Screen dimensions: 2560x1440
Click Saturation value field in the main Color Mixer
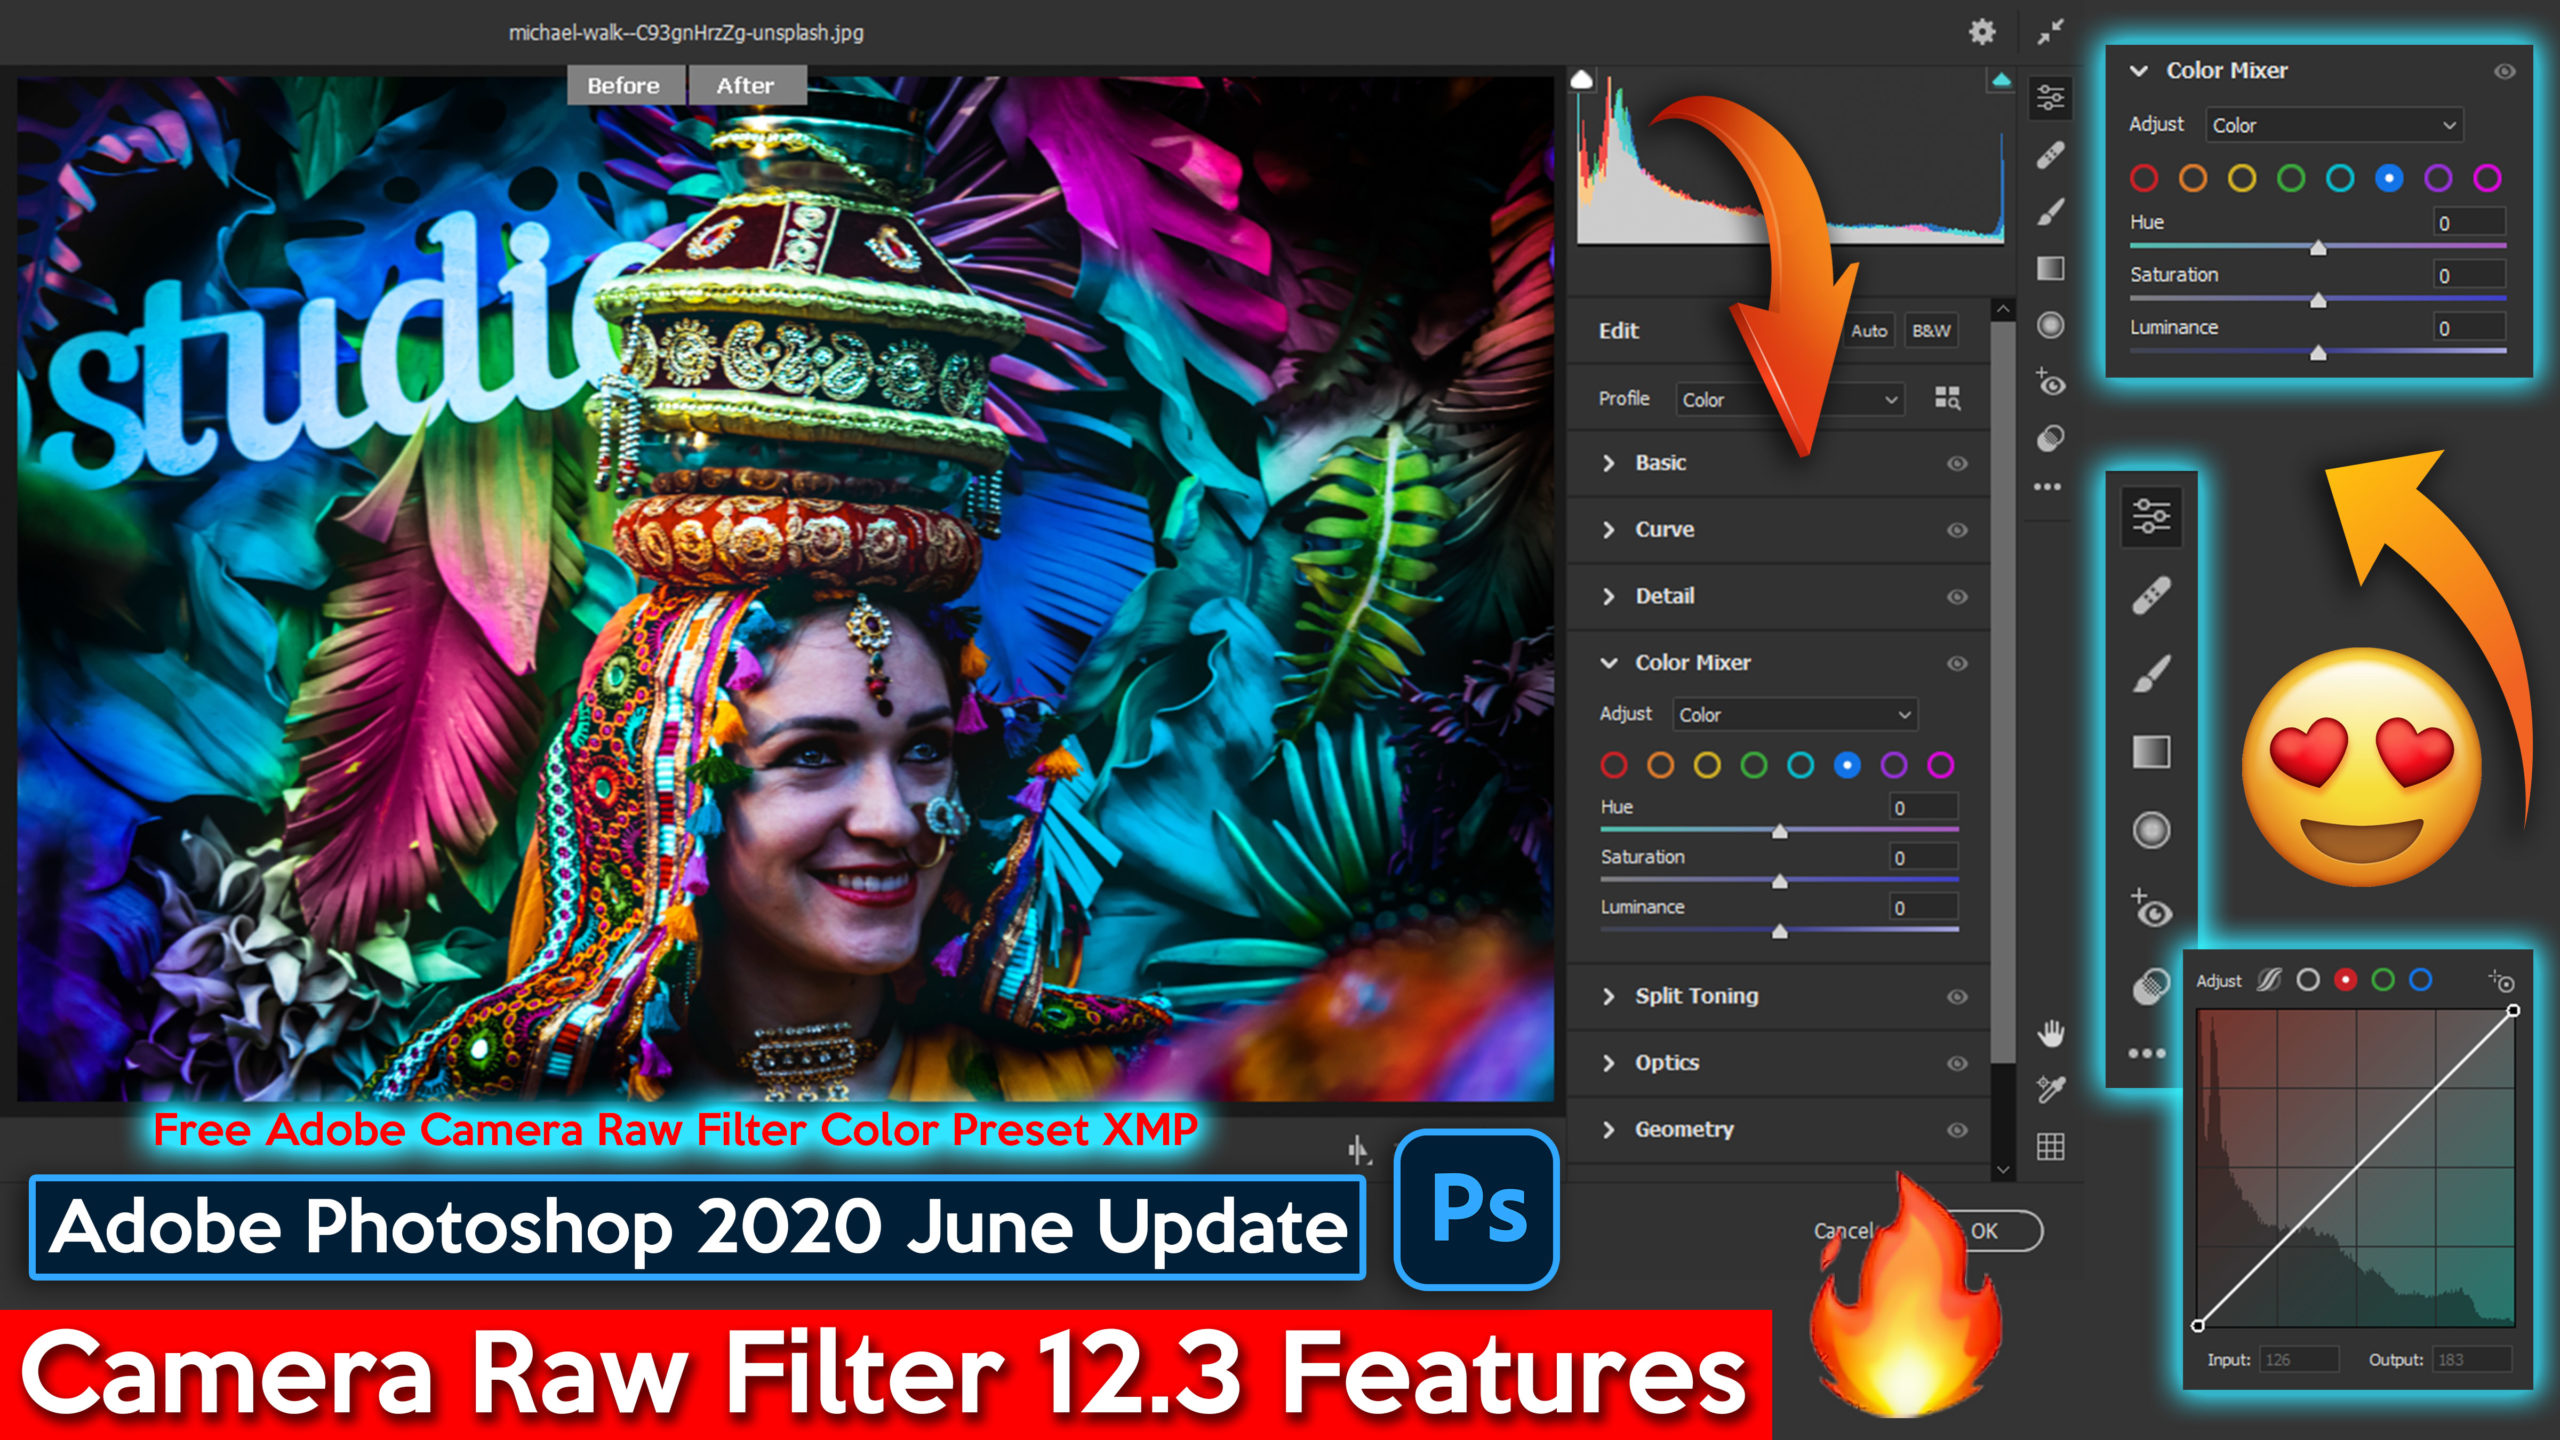pos(1923,857)
